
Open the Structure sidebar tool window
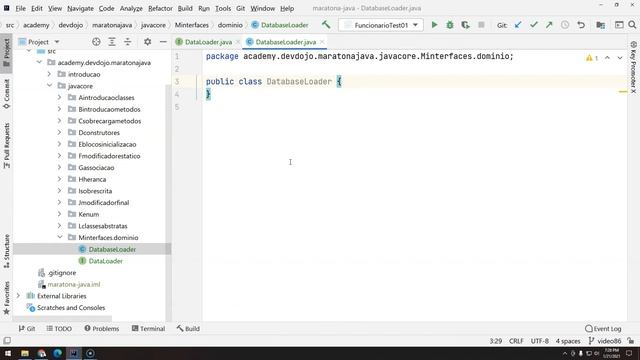click(7, 251)
